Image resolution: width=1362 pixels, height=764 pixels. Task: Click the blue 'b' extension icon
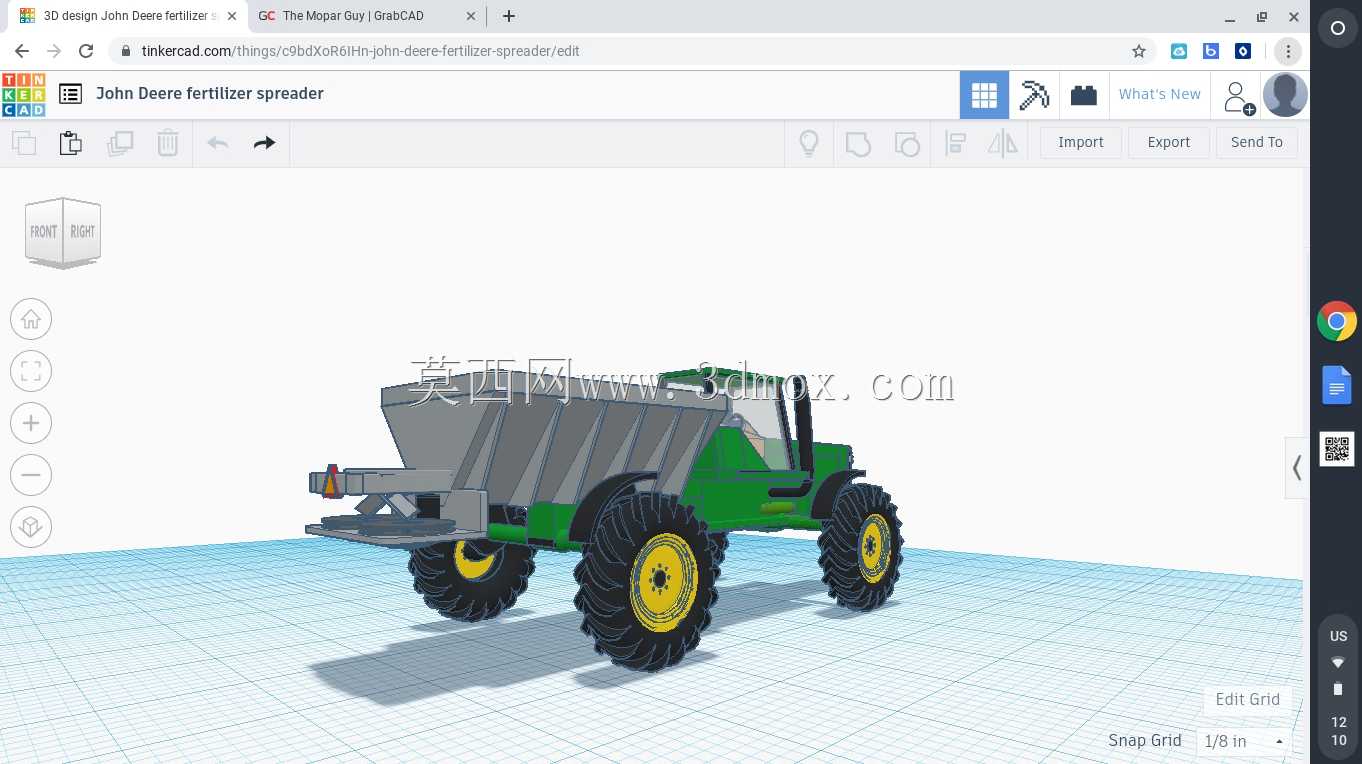point(1211,51)
